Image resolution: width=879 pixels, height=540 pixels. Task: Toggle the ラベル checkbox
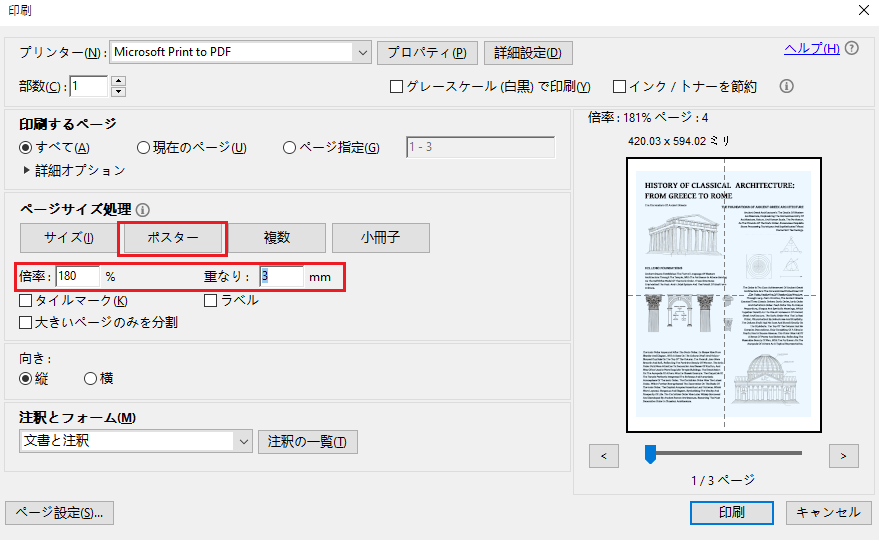[210, 301]
